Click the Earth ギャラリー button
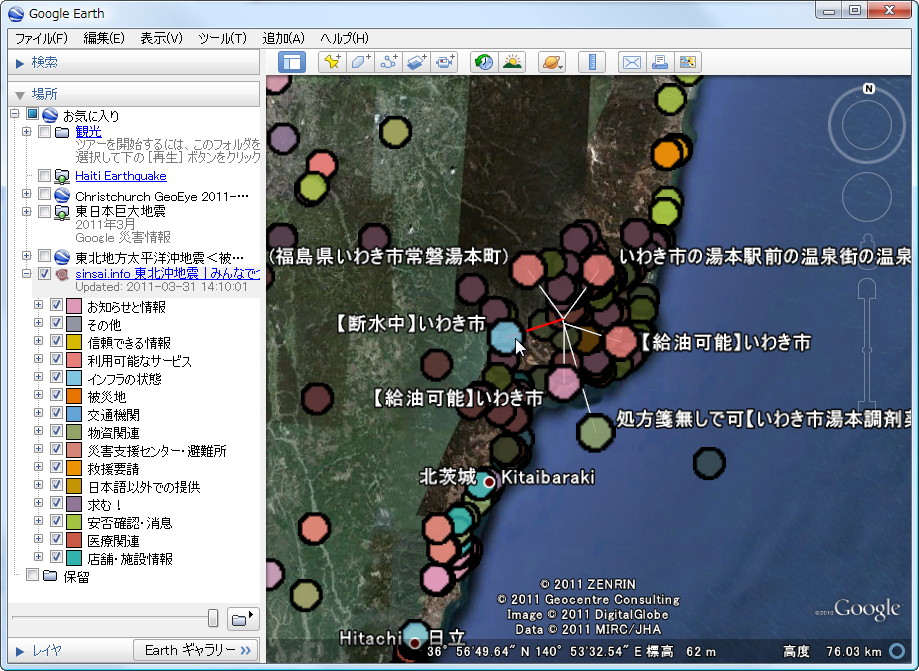This screenshot has height=671, width=919. click(x=196, y=650)
